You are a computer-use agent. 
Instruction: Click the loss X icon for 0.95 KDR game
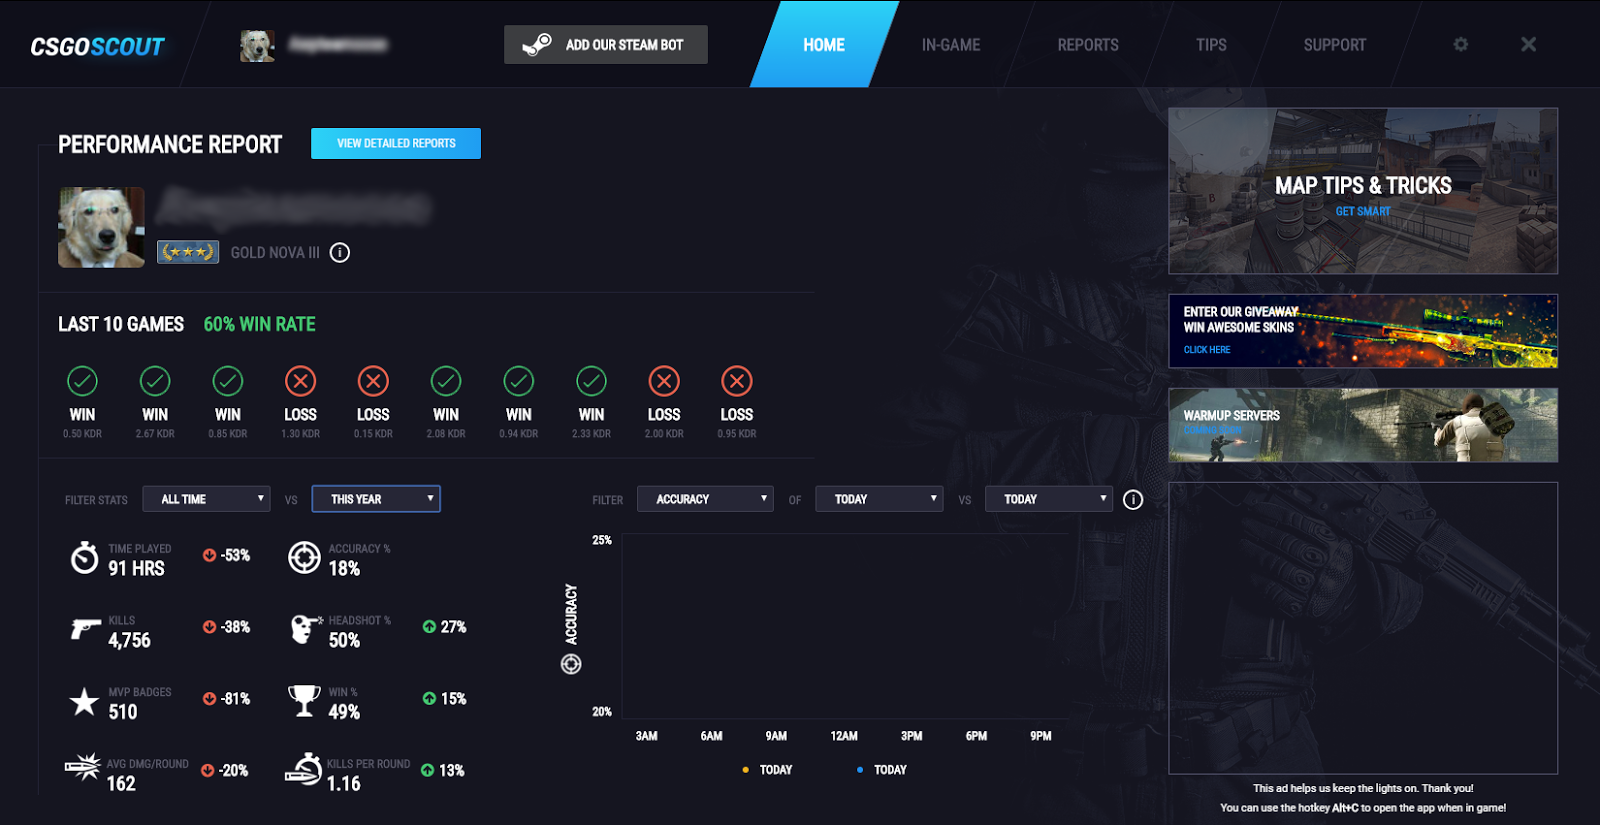pyautogui.click(x=737, y=381)
